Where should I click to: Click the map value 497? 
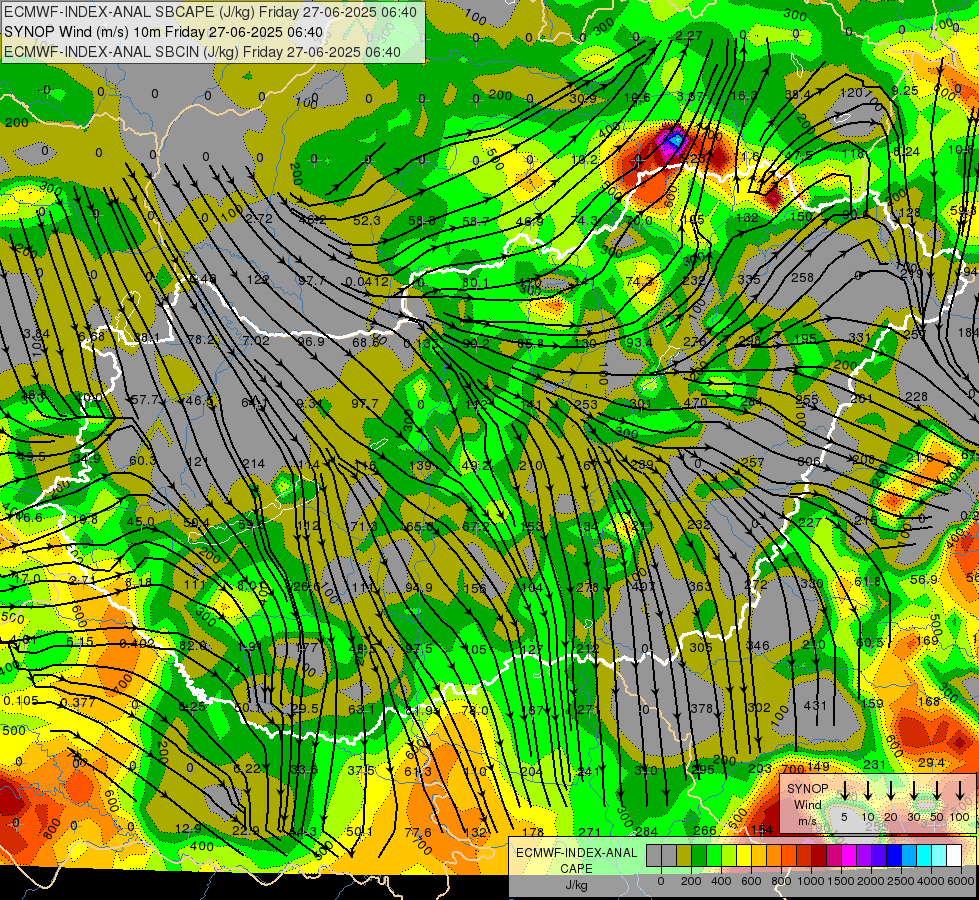click(x=644, y=586)
